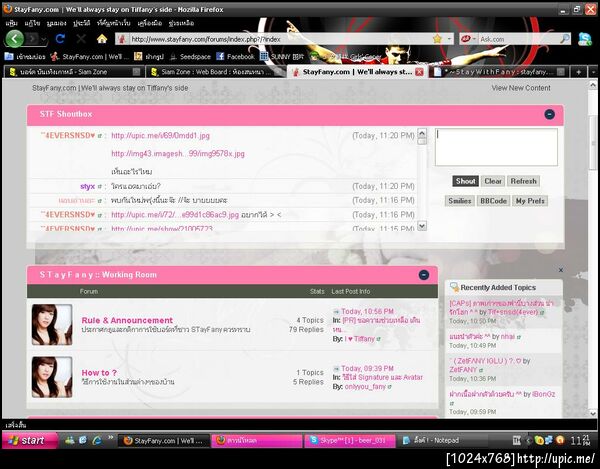The height and width of the screenshot is (469, 600).
Task: Open the last menu bar item (Help)
Action: pyautogui.click(x=181, y=23)
